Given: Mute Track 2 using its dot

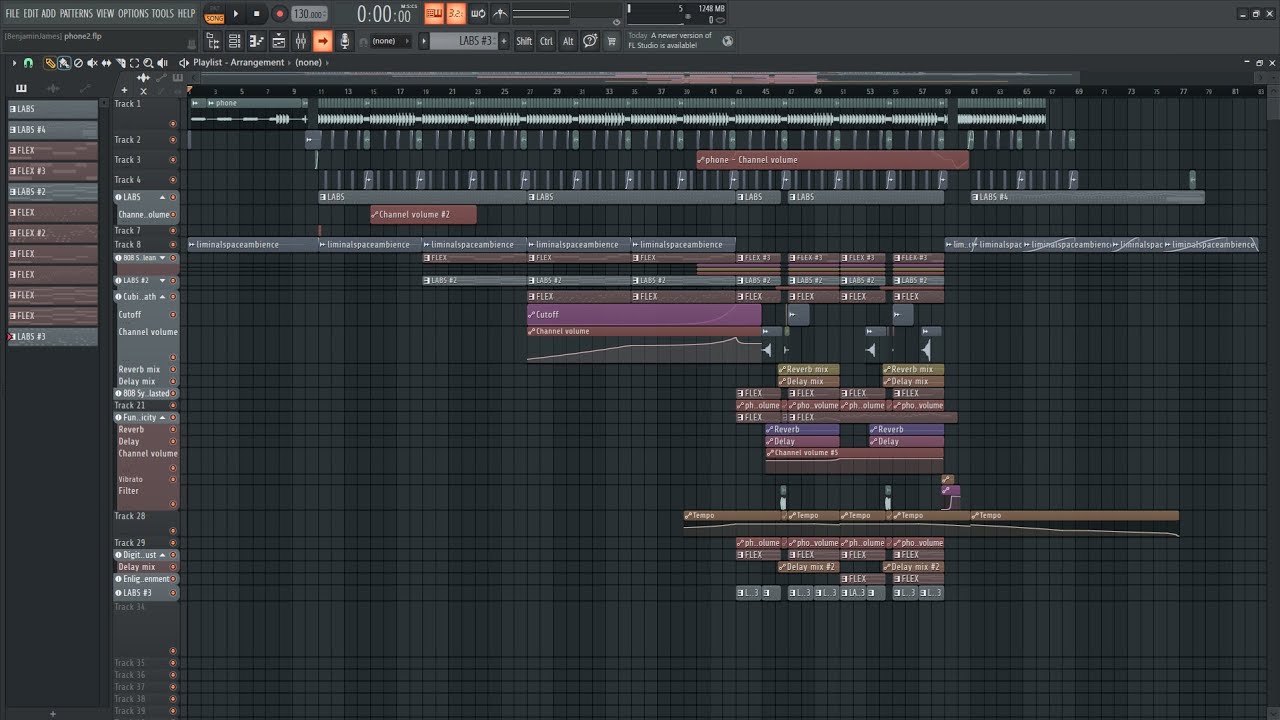Looking at the screenshot, I should coord(173,140).
